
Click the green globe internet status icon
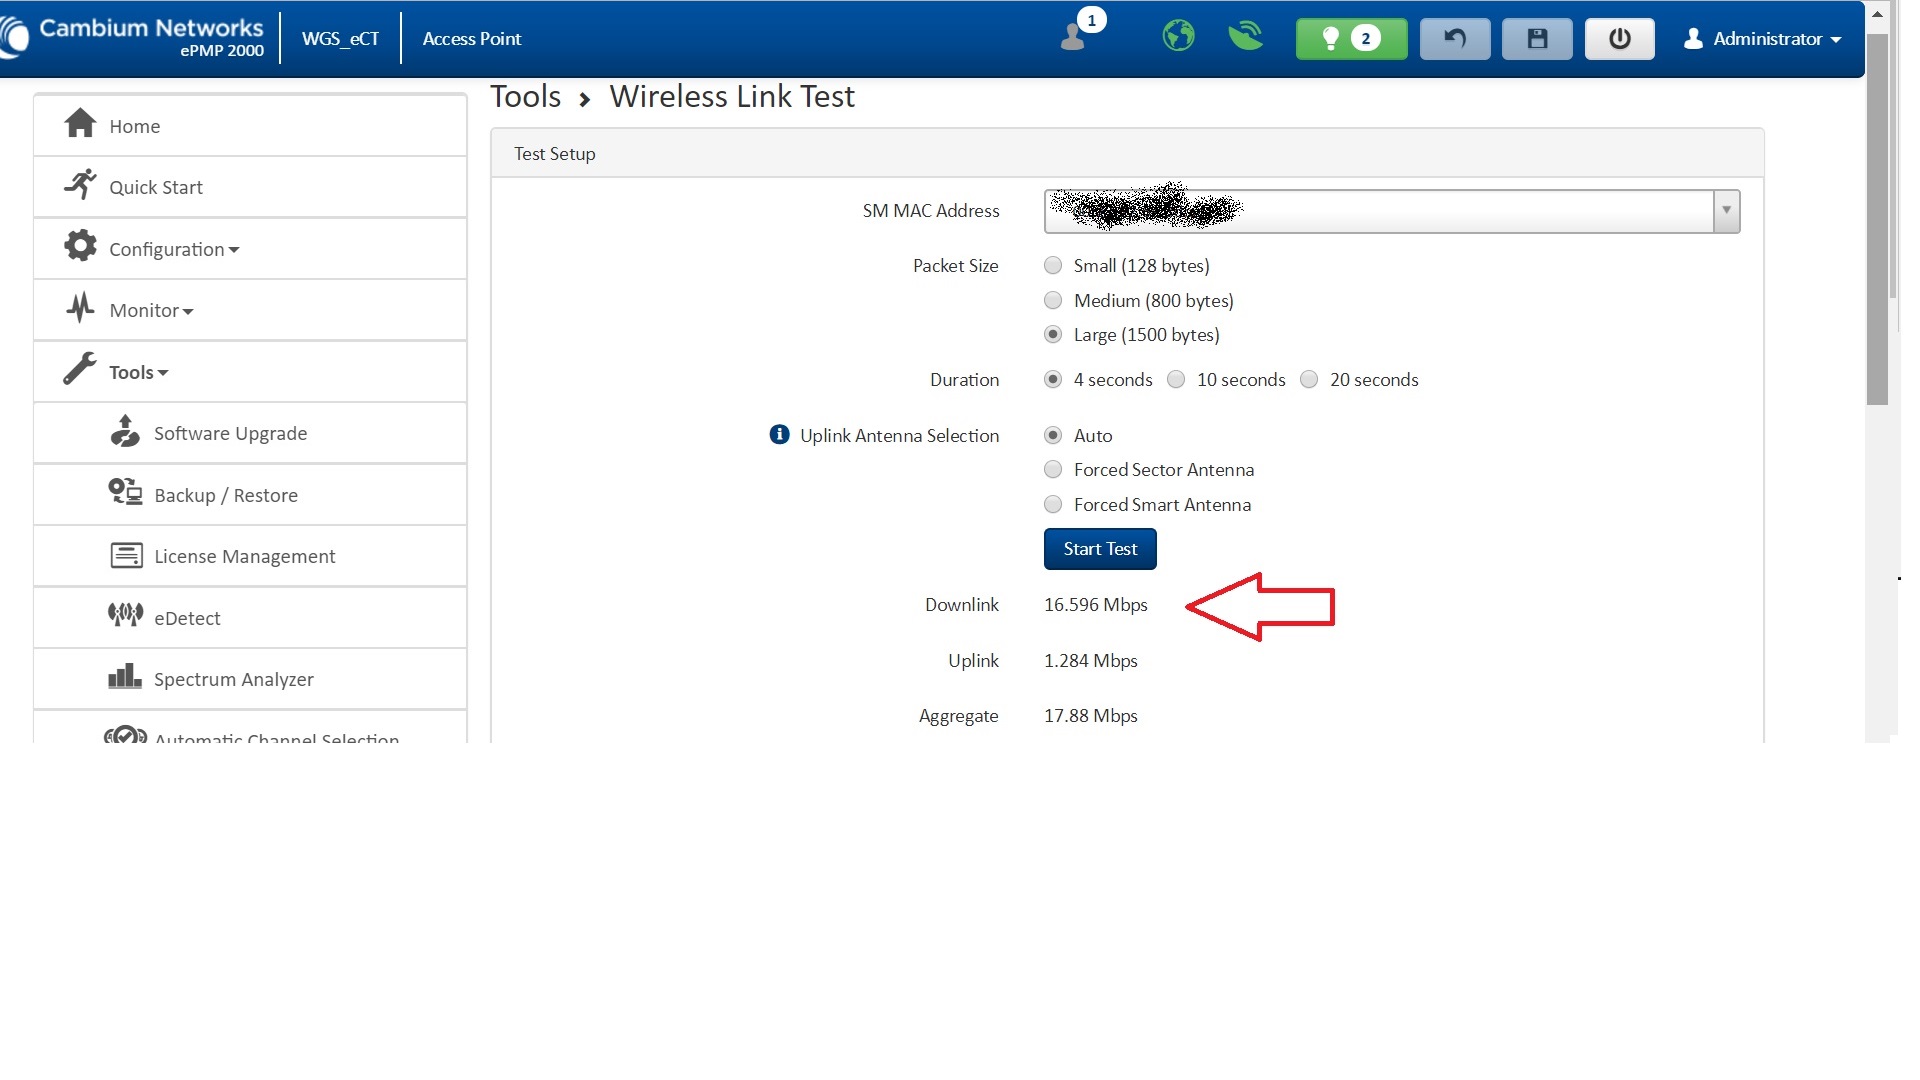[x=1178, y=37]
